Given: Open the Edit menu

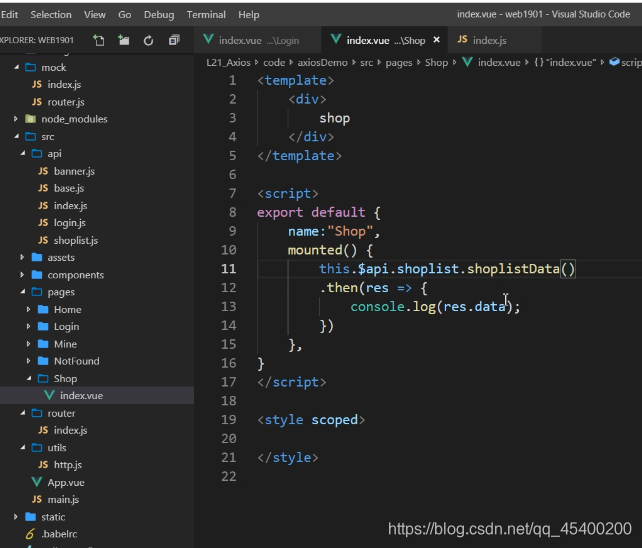Looking at the screenshot, I should [x=9, y=15].
